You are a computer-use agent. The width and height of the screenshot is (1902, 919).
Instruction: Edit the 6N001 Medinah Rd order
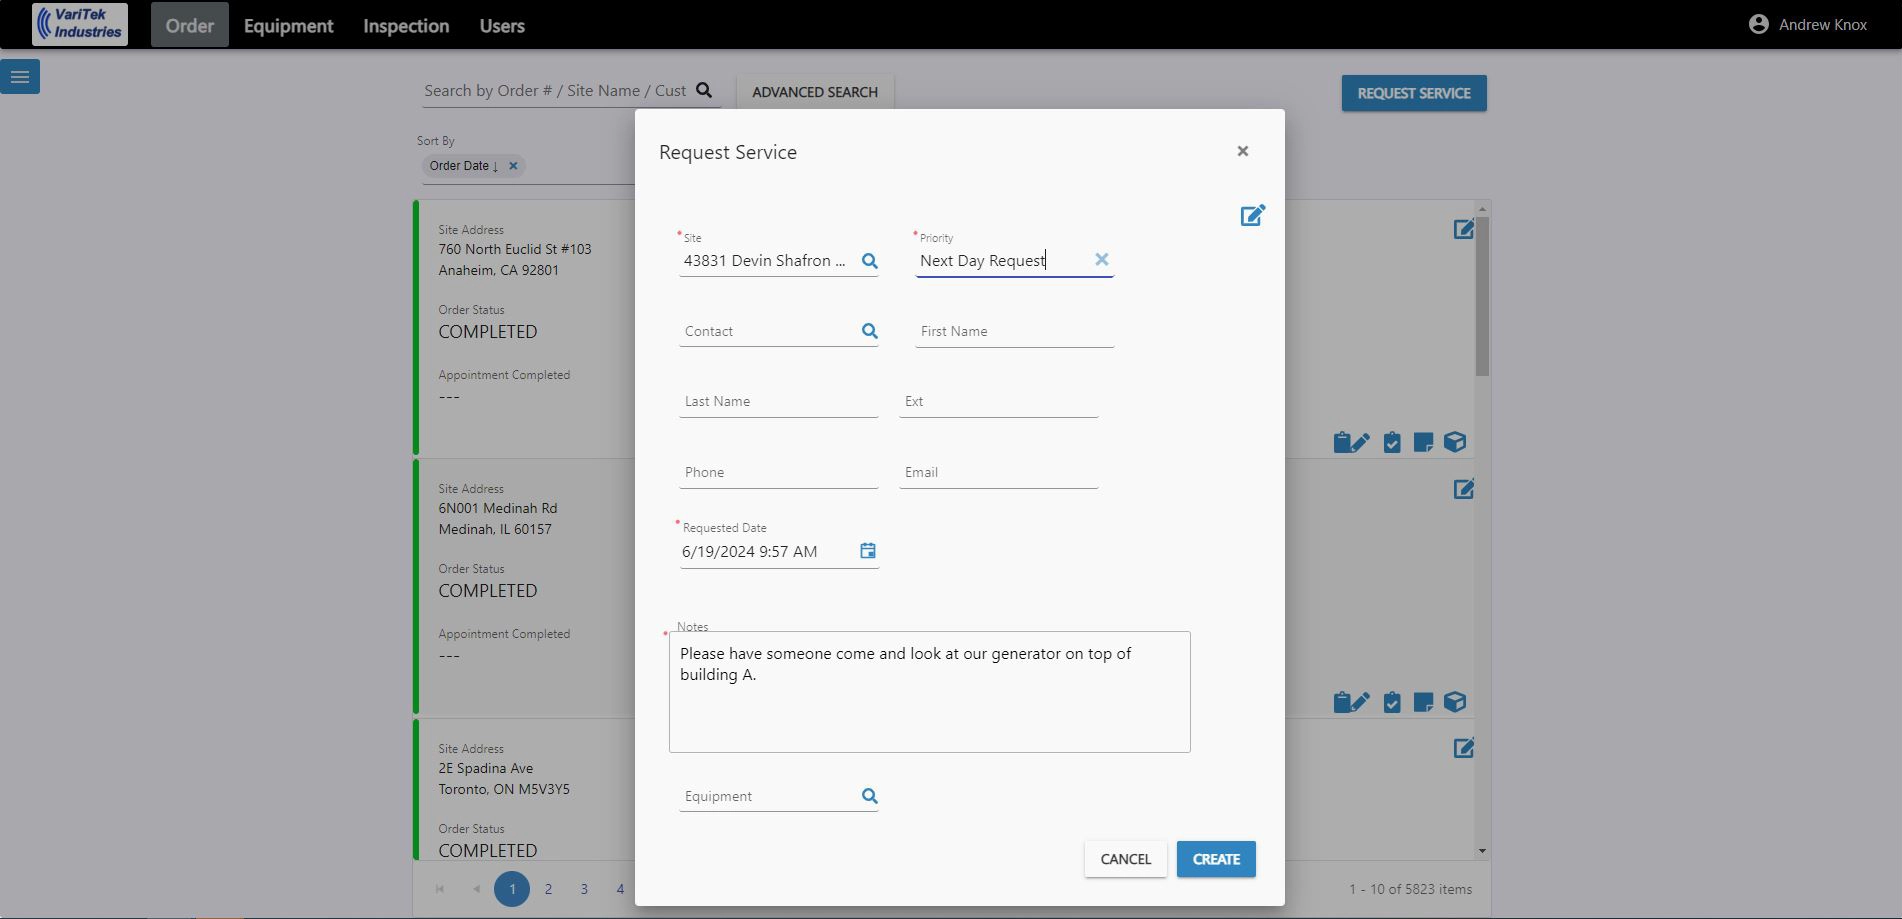[1464, 489]
